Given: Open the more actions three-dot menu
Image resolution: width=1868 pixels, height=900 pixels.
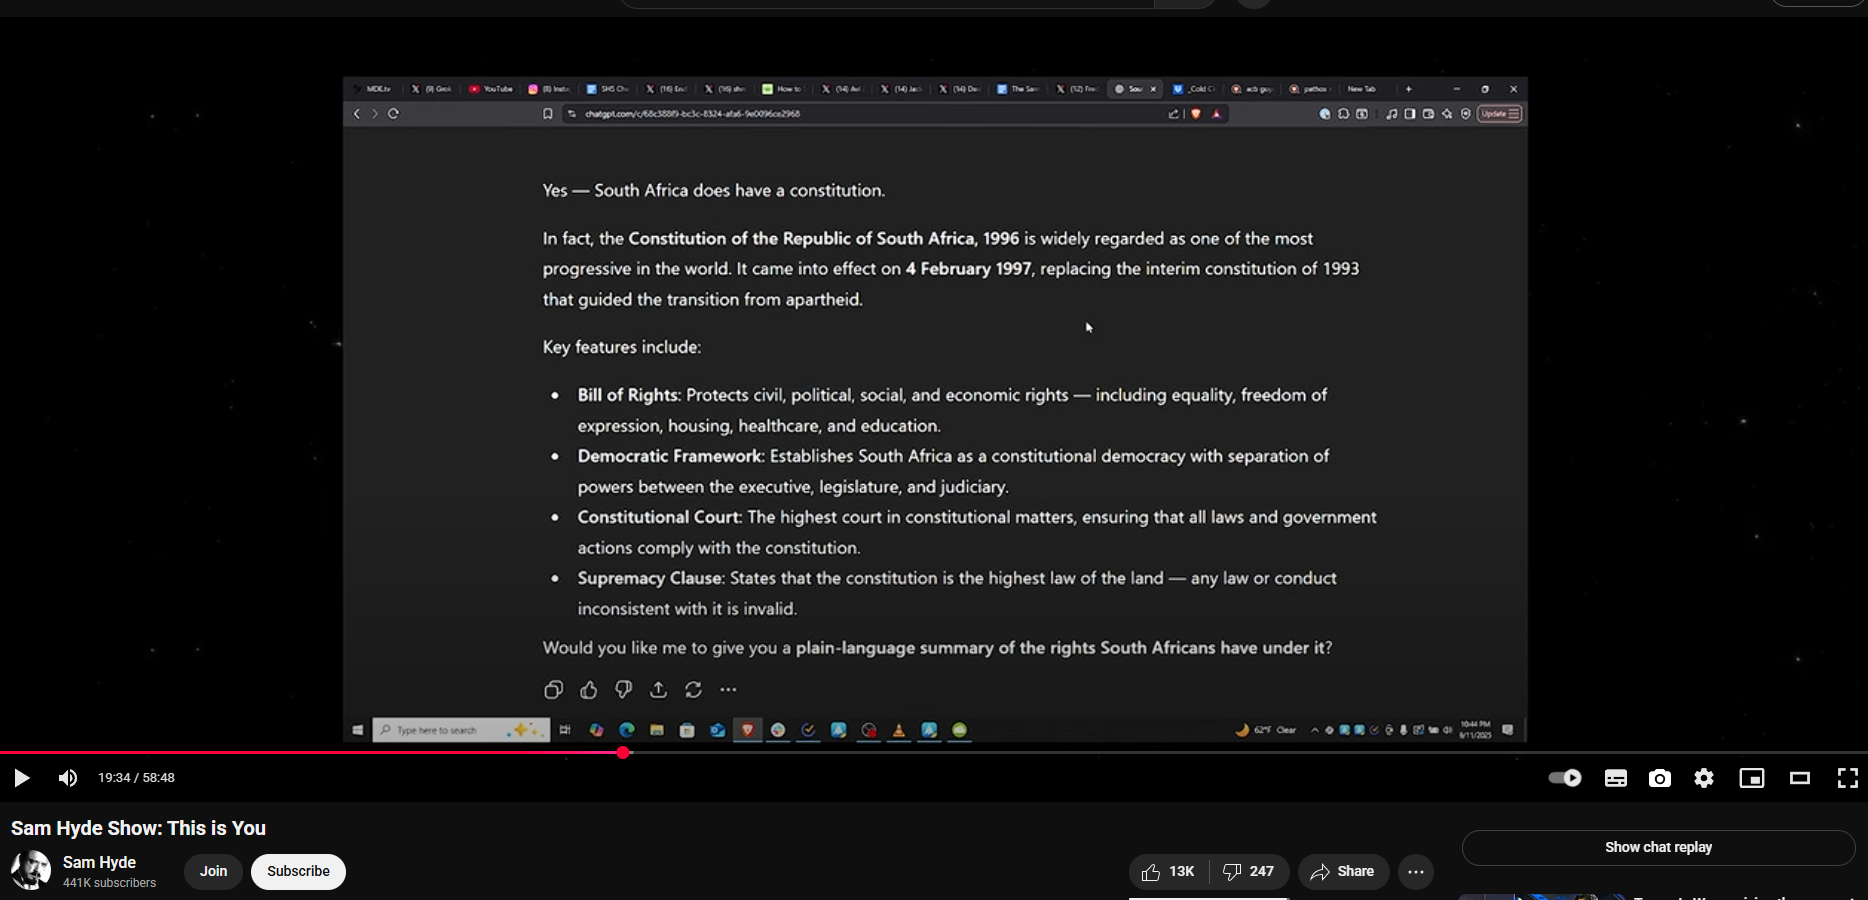Looking at the screenshot, I should [x=1416, y=871].
